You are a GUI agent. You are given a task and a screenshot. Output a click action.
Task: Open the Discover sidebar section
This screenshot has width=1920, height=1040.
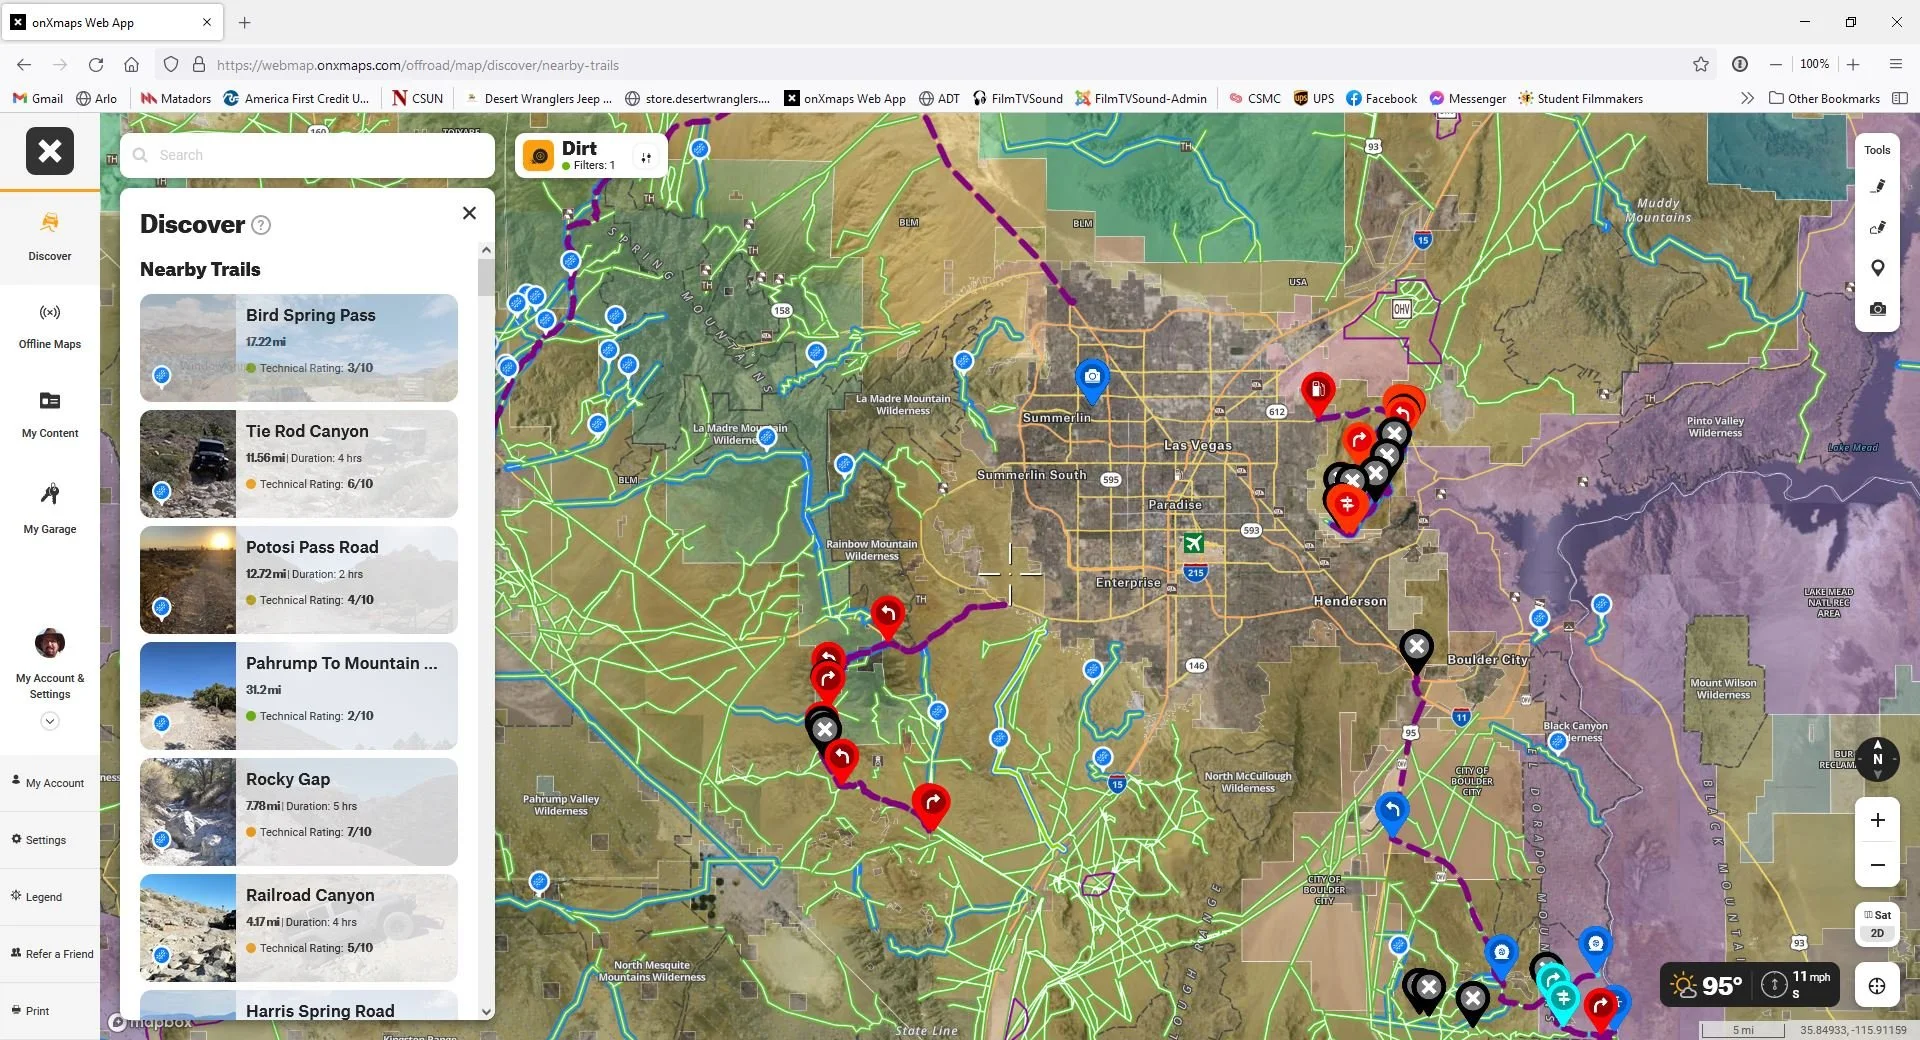pyautogui.click(x=50, y=237)
